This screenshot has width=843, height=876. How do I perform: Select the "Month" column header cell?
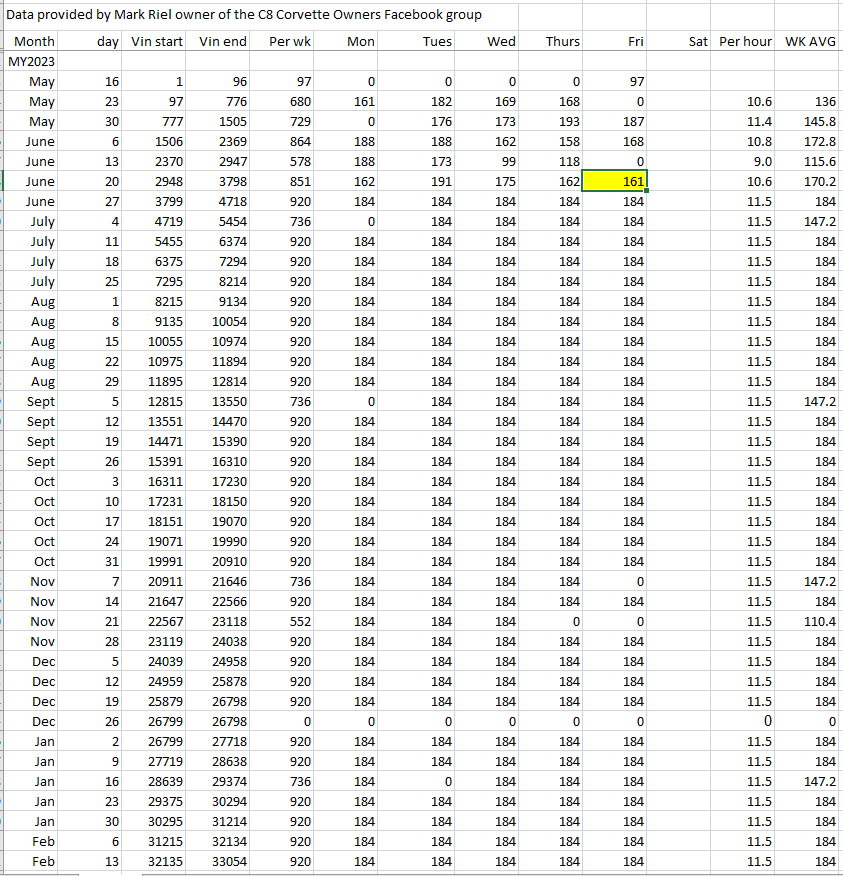34,42
